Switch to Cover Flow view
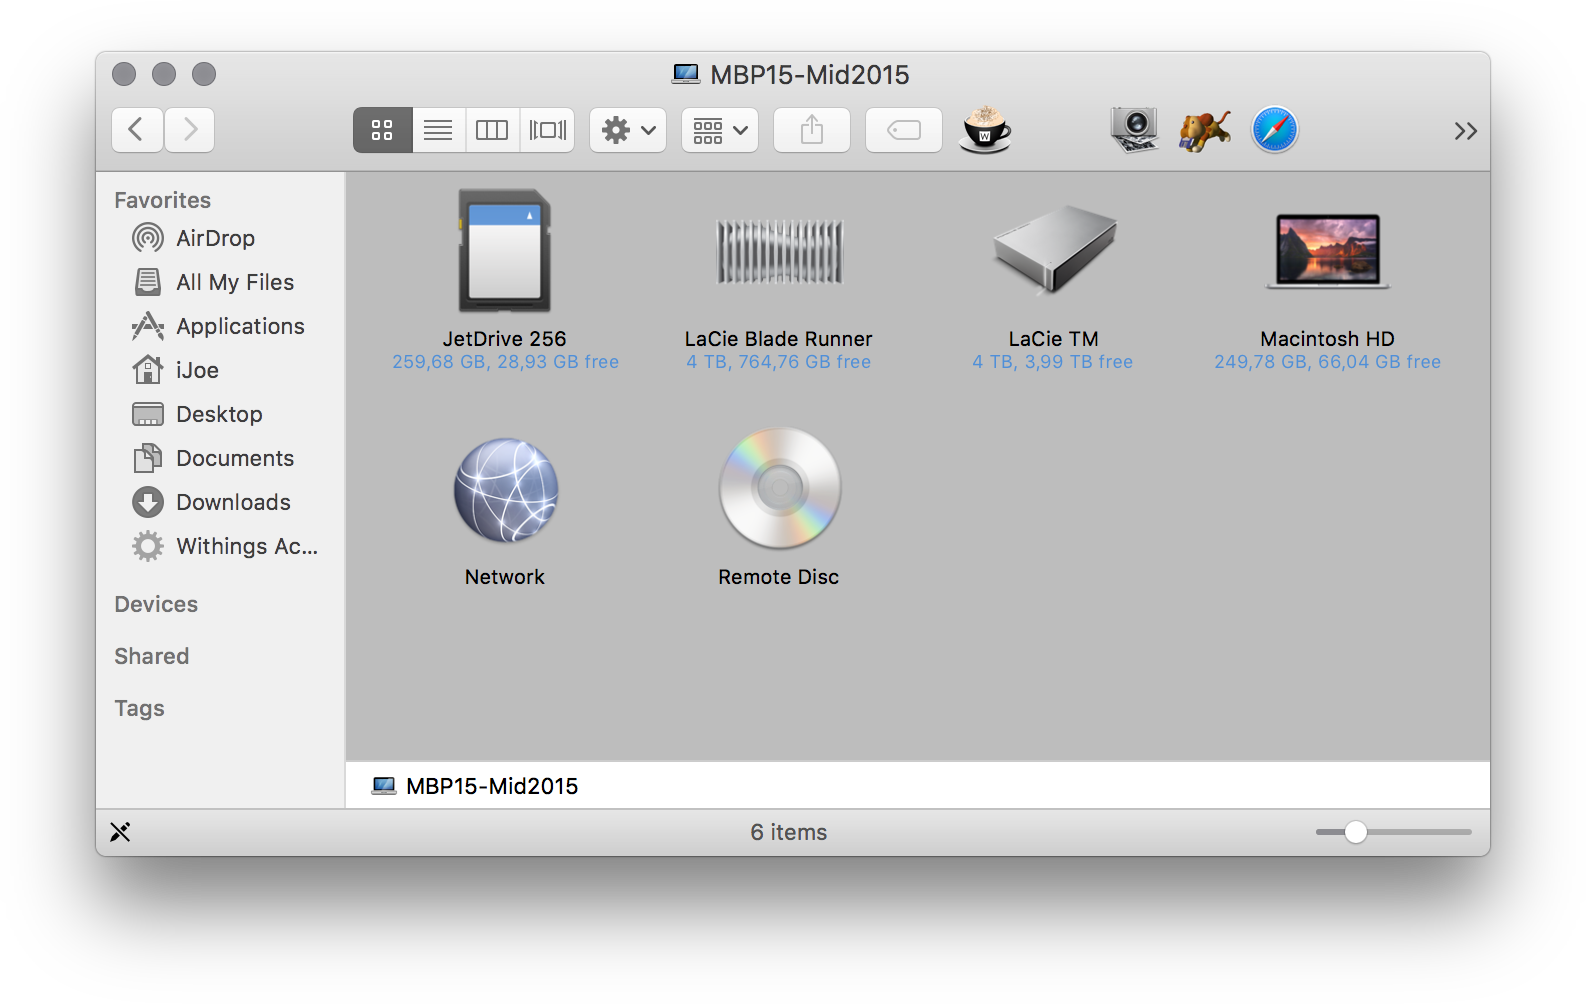 point(547,130)
